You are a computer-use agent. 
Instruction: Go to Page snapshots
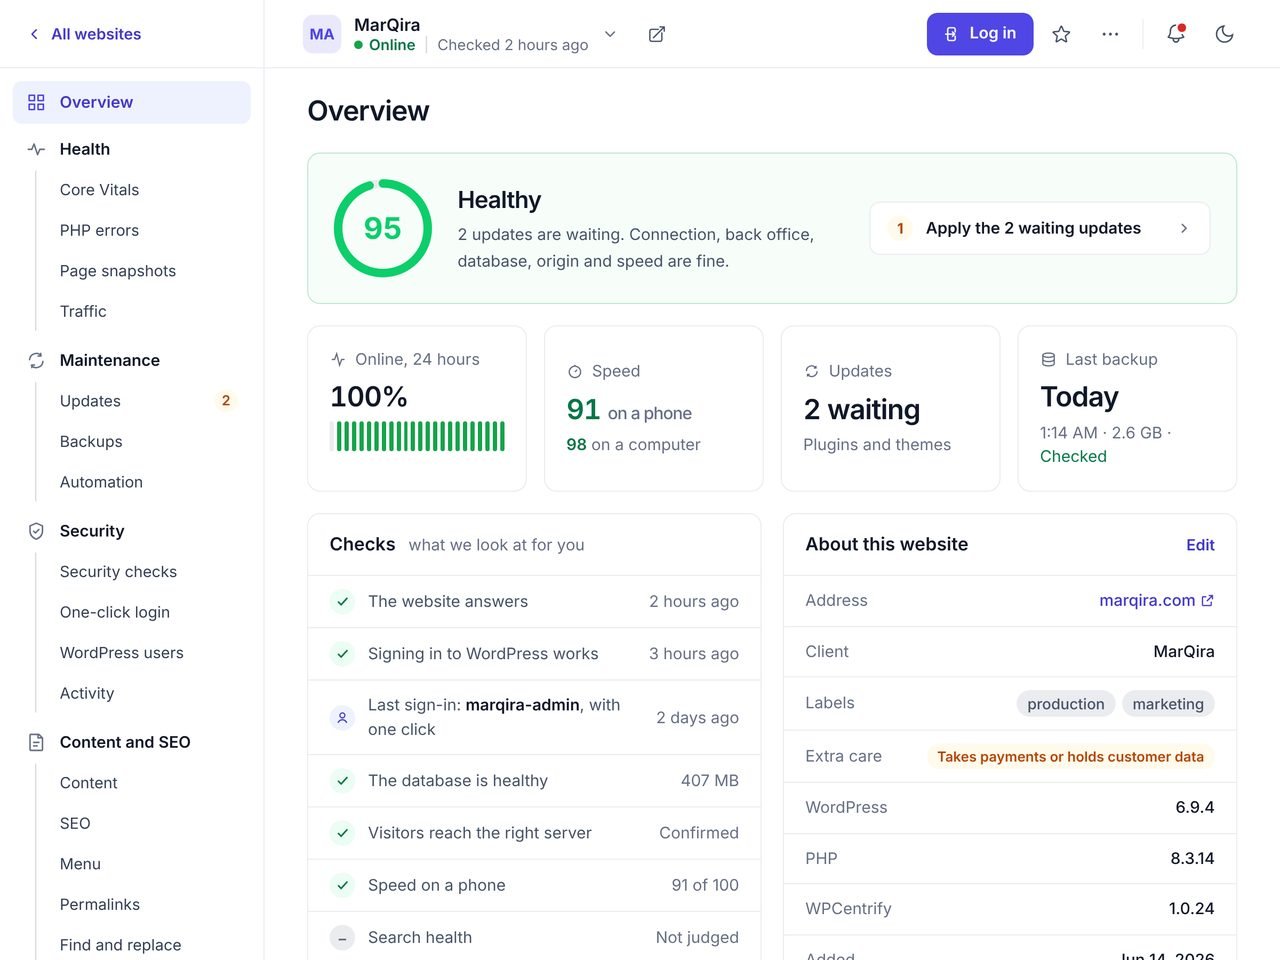tap(118, 271)
